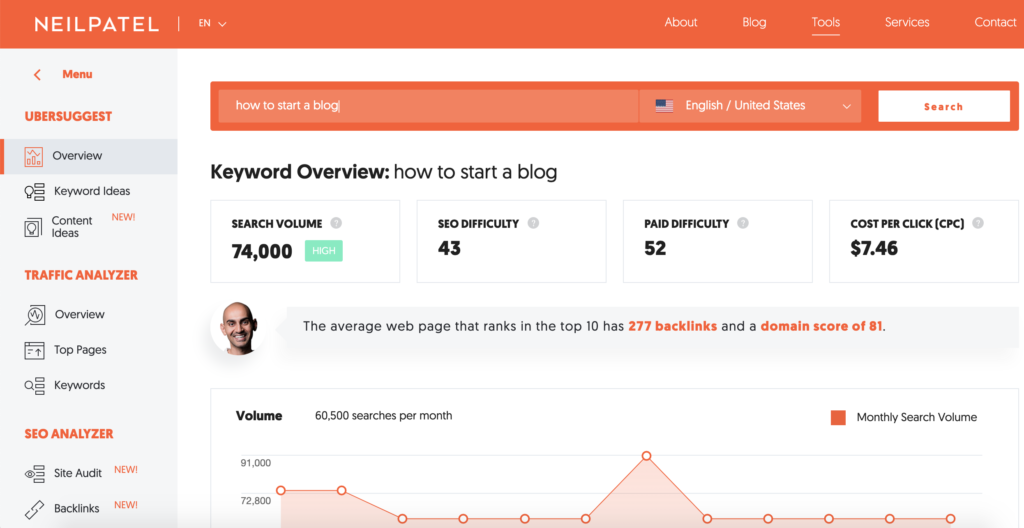The width and height of the screenshot is (1024, 528).
Task: Go to the Blog menu item
Action: click(754, 22)
